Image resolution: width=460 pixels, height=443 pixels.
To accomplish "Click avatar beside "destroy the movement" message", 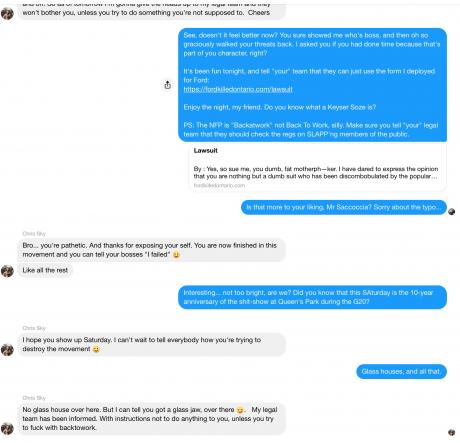I will [x=7, y=350].
